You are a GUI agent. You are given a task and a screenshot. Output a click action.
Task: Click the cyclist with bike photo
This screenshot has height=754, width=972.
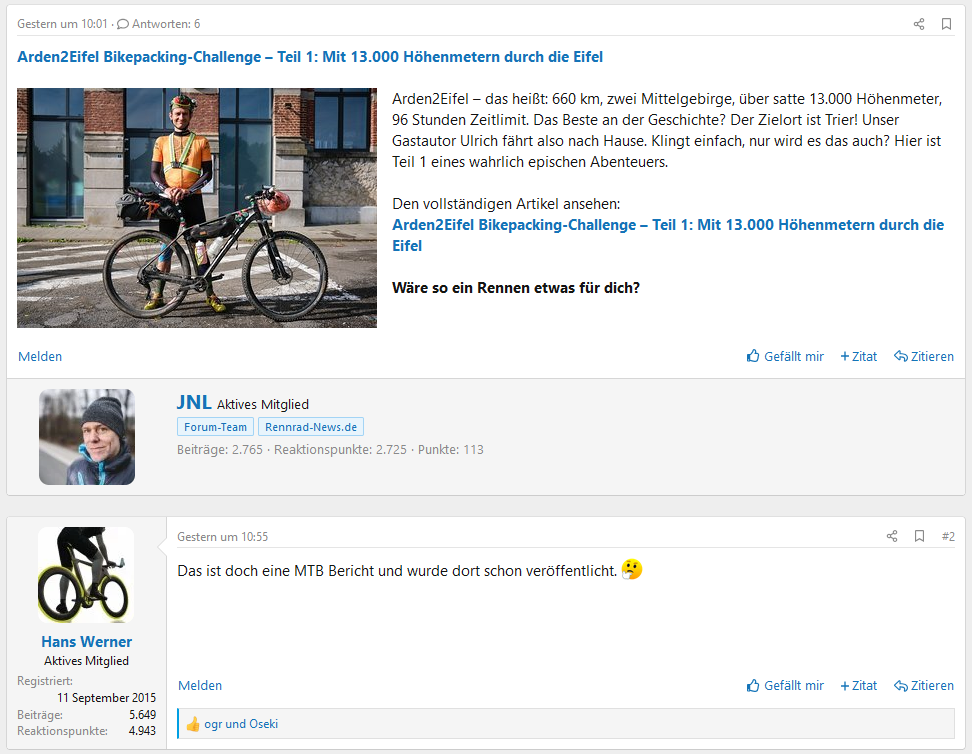[x=197, y=208]
